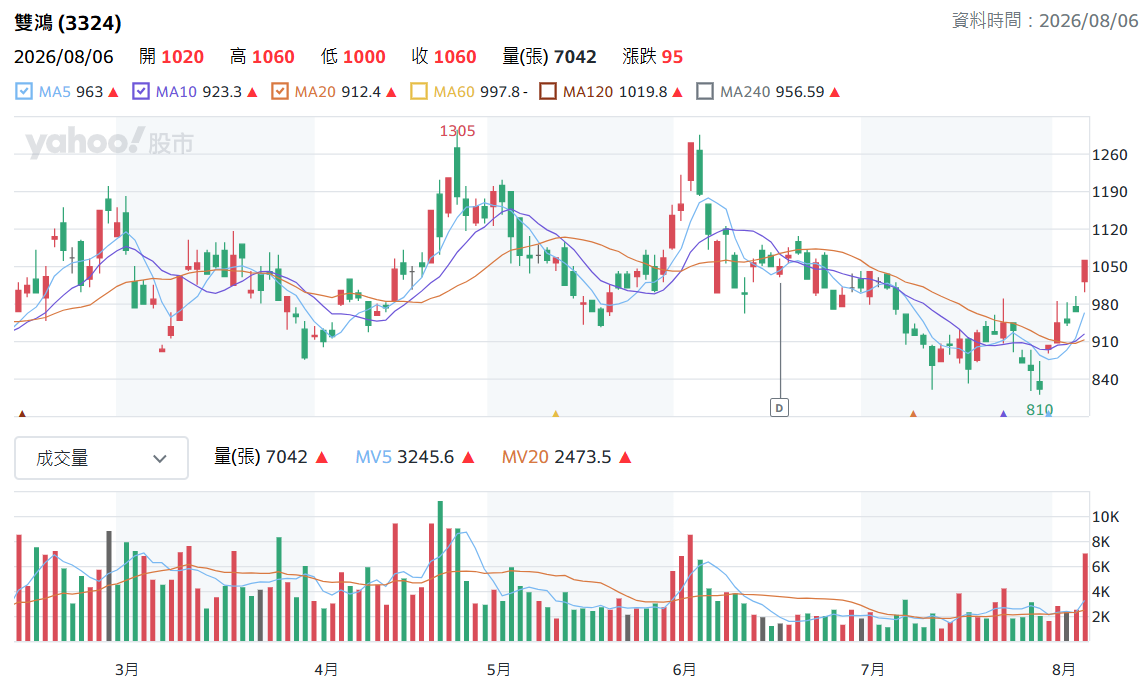
Task: Click the 1305 high price label
Action: click(x=458, y=131)
